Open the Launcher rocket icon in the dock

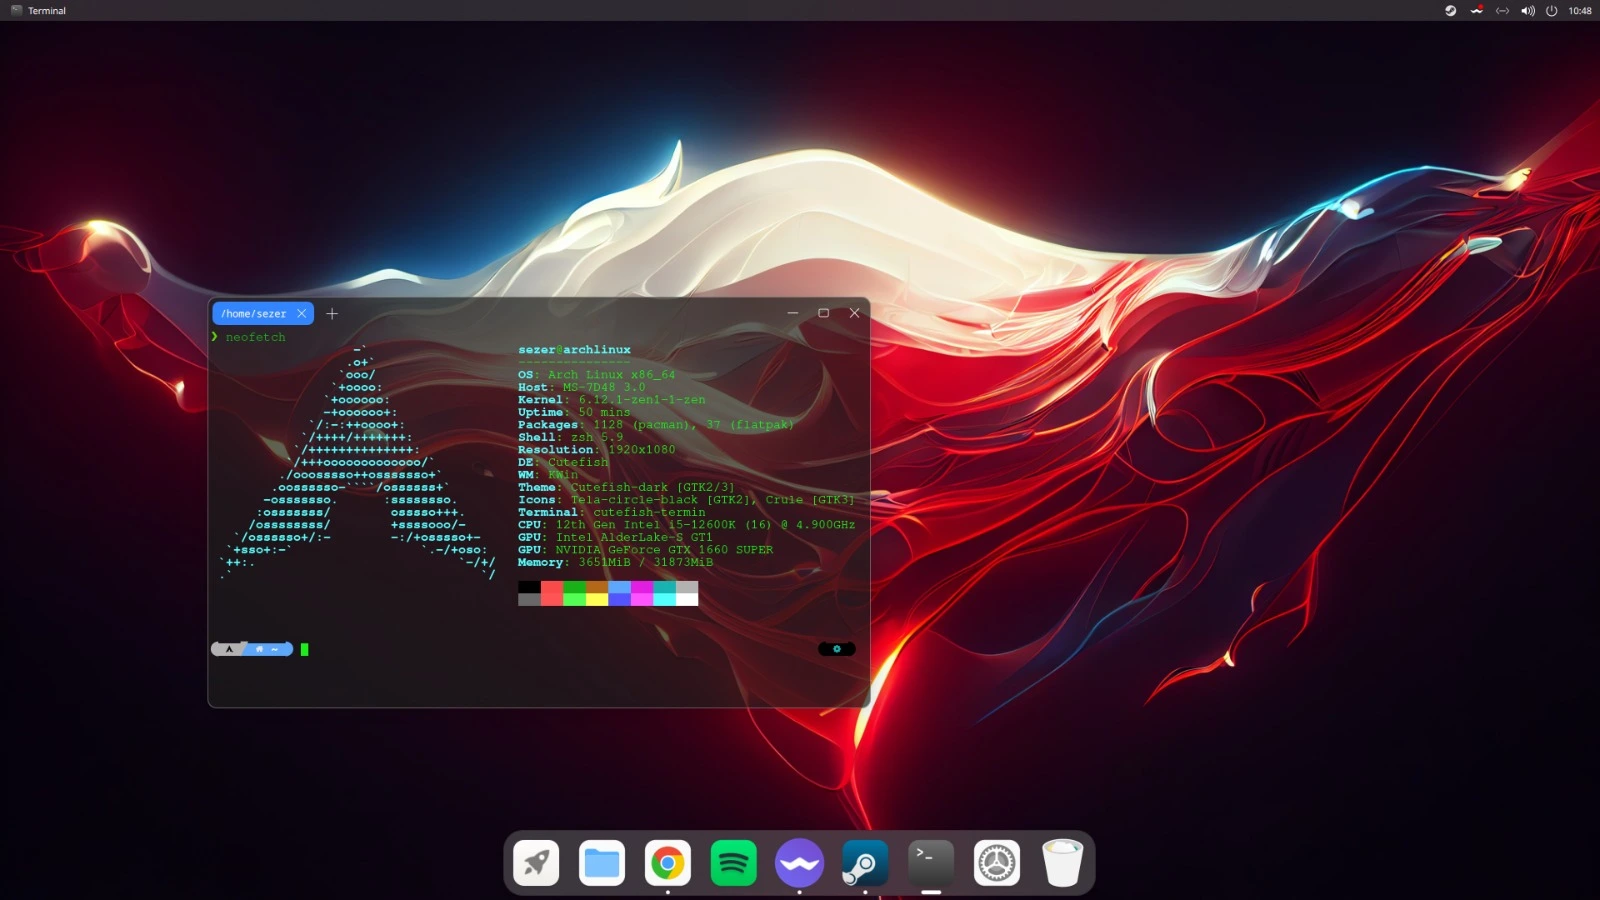pyautogui.click(x=536, y=862)
